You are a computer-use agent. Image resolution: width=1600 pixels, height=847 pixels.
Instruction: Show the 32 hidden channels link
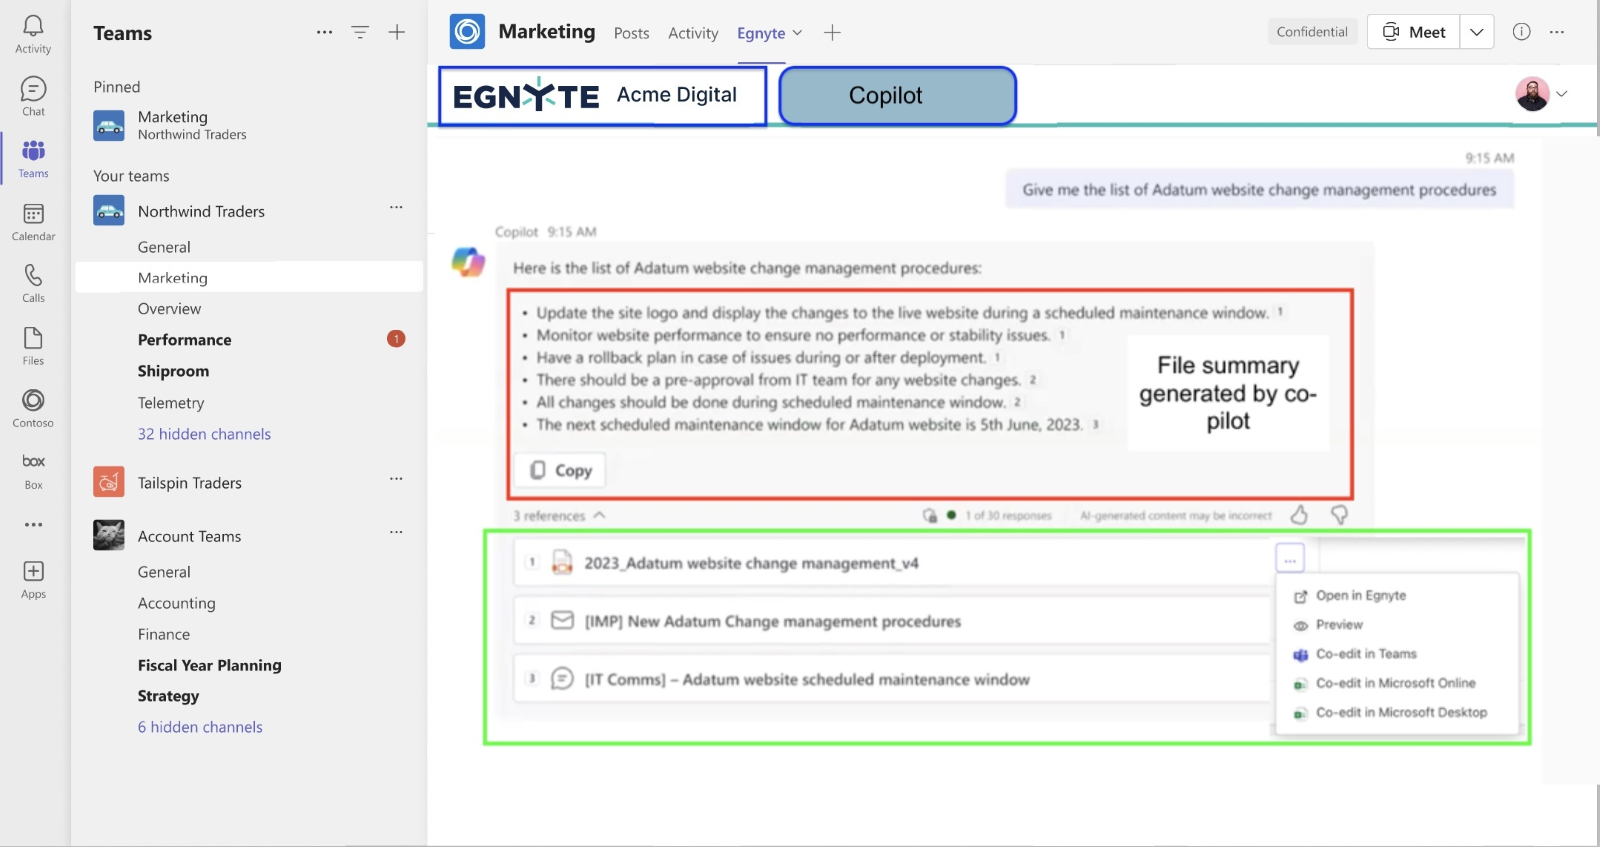[204, 434]
